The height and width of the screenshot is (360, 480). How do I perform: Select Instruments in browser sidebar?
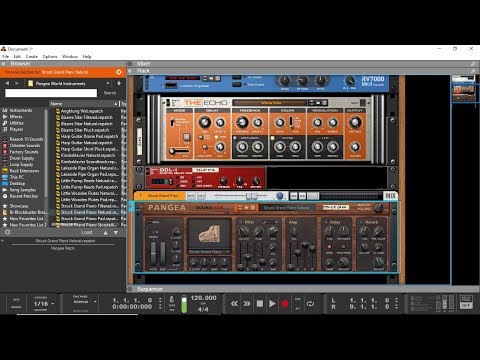point(21,110)
